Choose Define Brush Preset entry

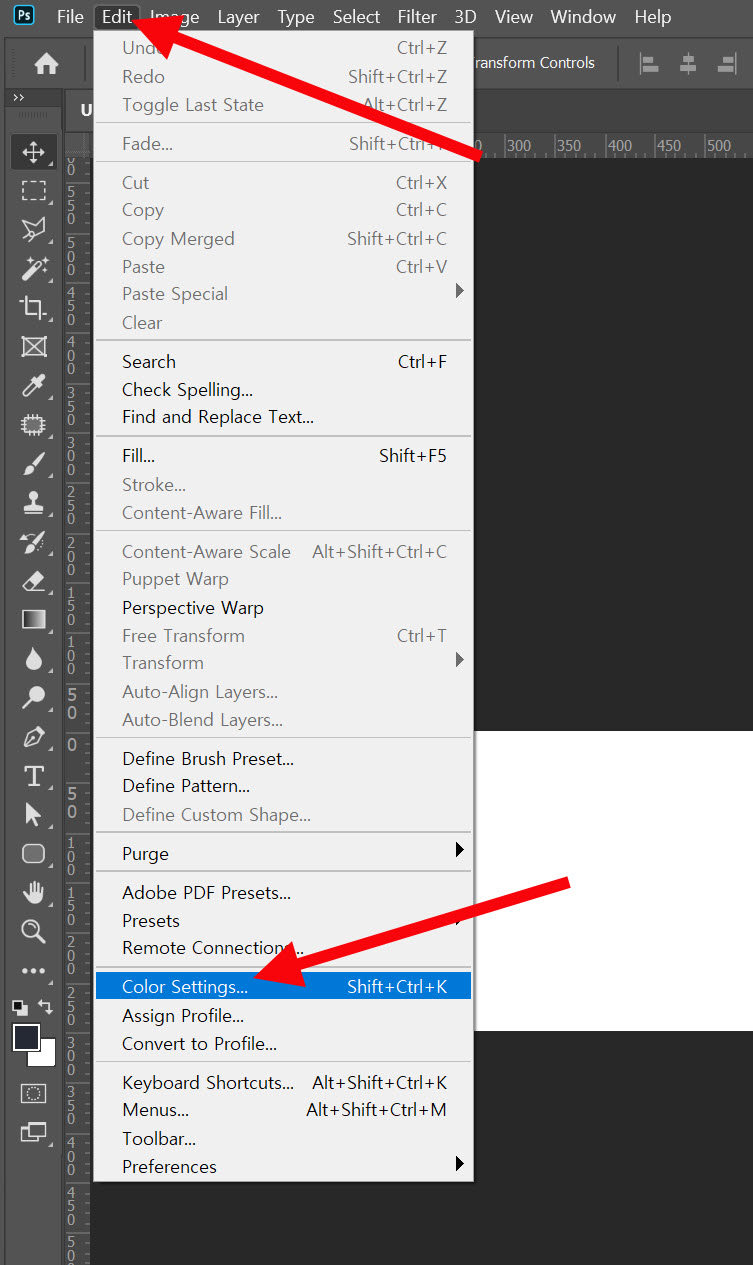click(x=283, y=759)
